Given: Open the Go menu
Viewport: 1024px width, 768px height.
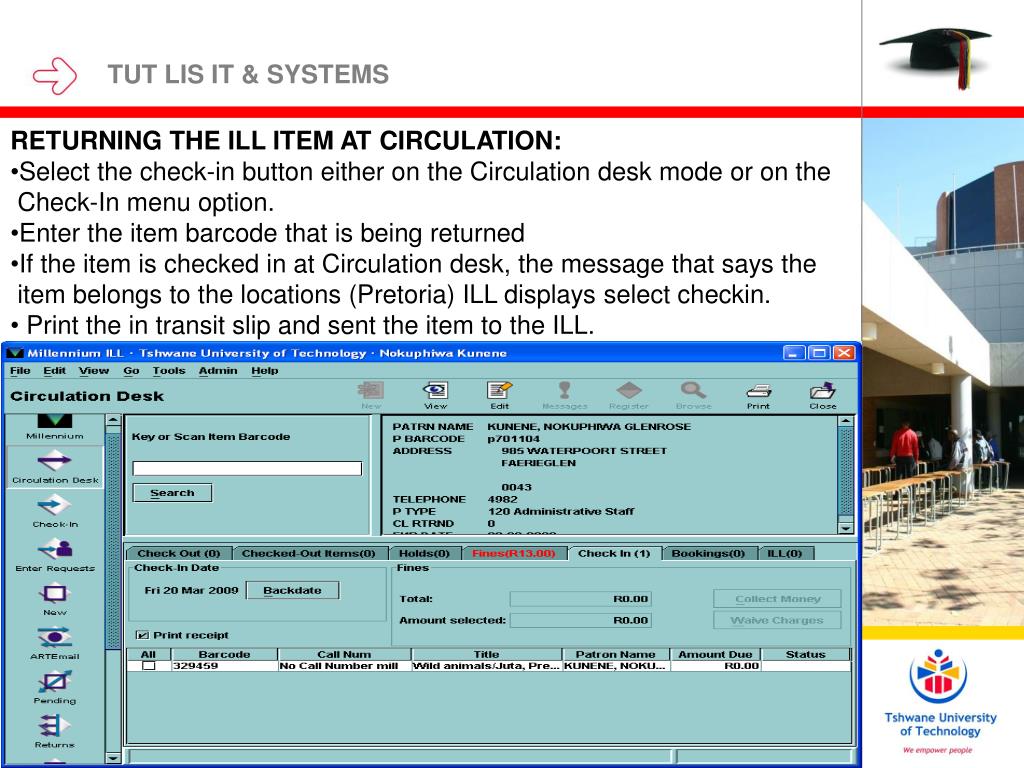Looking at the screenshot, I should click(x=131, y=370).
